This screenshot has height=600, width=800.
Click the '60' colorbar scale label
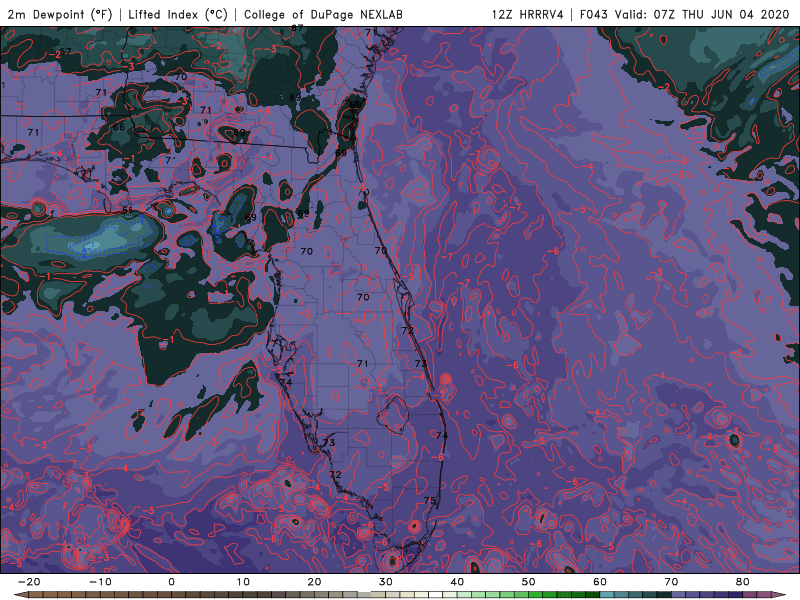600,582
